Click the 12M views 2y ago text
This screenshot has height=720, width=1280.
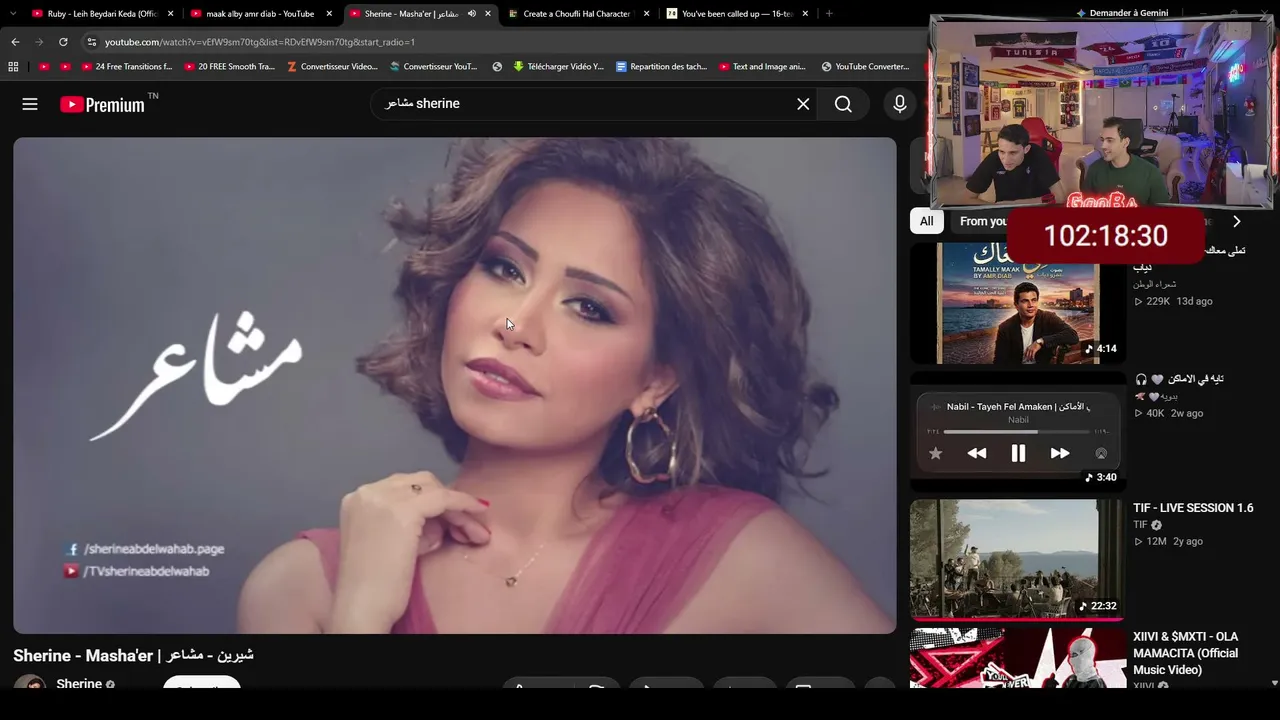(1169, 541)
